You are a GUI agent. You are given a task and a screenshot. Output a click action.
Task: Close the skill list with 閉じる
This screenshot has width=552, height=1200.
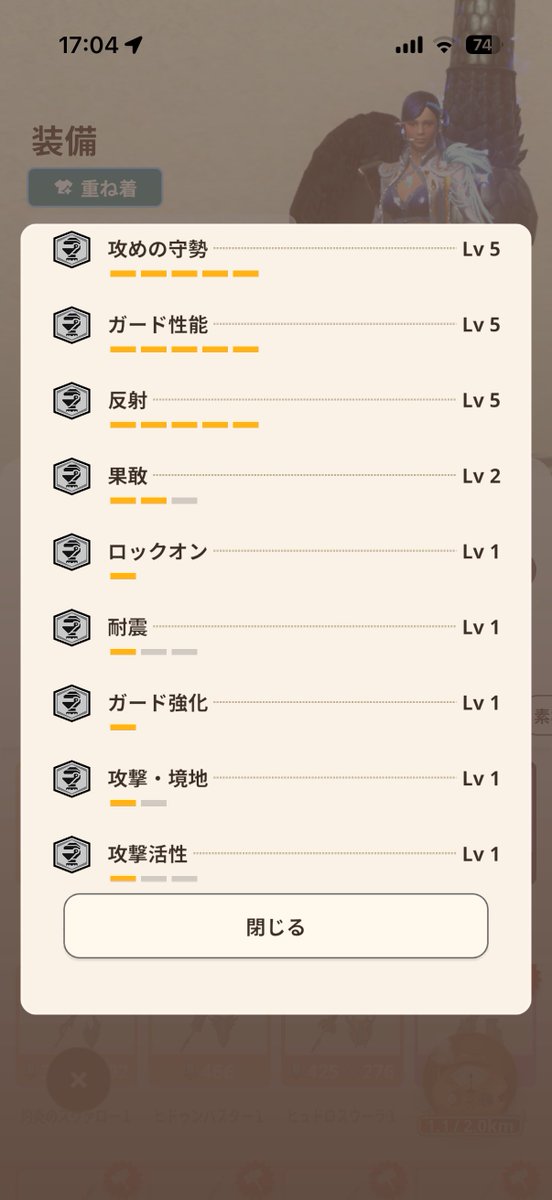tap(276, 927)
